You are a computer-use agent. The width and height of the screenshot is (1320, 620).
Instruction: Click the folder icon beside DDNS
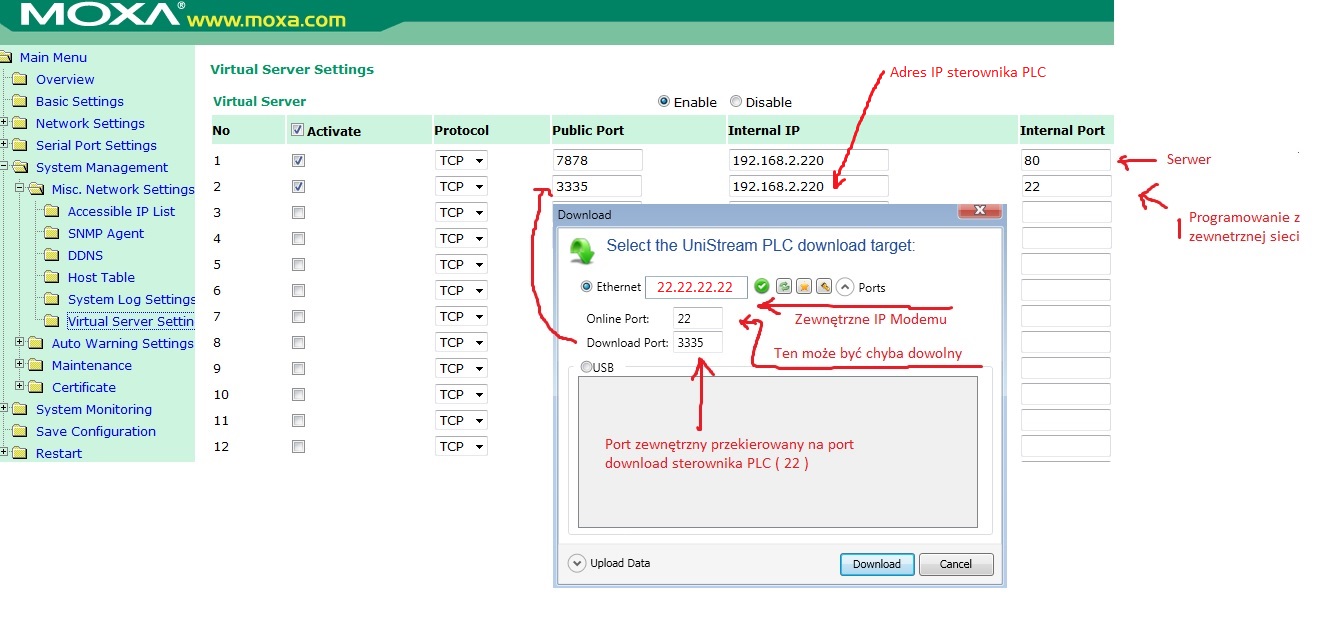click(52, 255)
